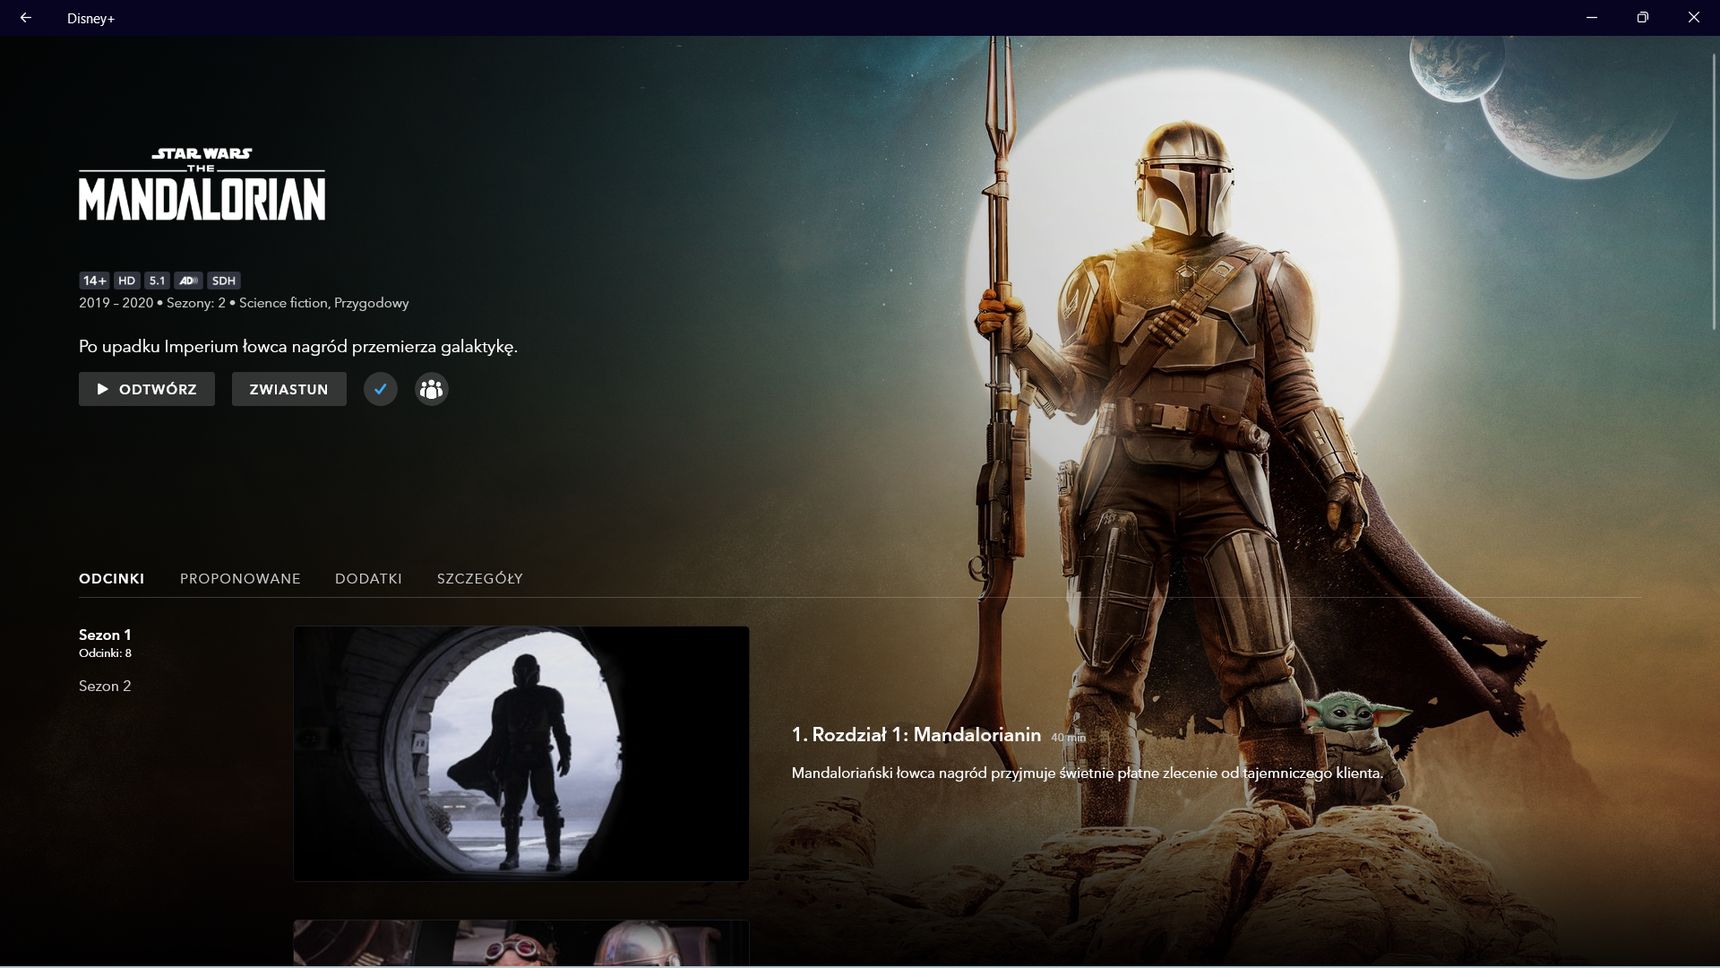This screenshot has width=1720, height=968.
Task: Toggle the watchlist checkmark icon
Action: [380, 389]
